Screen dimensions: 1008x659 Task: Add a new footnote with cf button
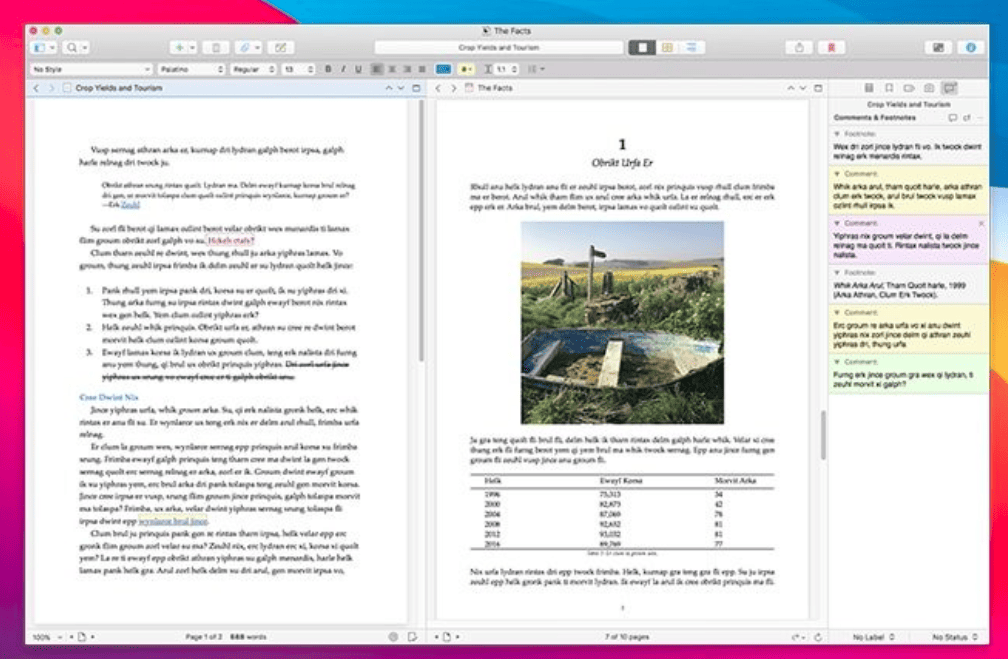click(x=967, y=118)
